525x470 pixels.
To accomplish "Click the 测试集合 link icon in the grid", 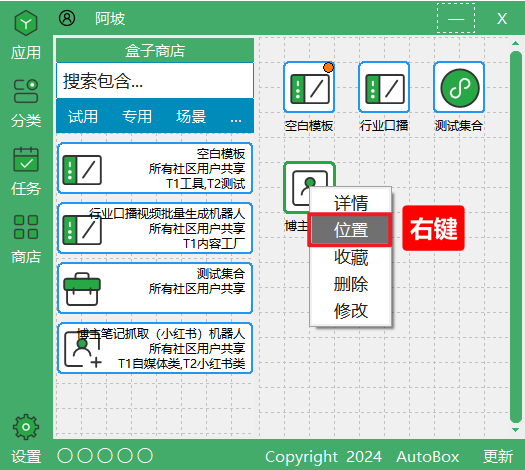I will [459, 87].
